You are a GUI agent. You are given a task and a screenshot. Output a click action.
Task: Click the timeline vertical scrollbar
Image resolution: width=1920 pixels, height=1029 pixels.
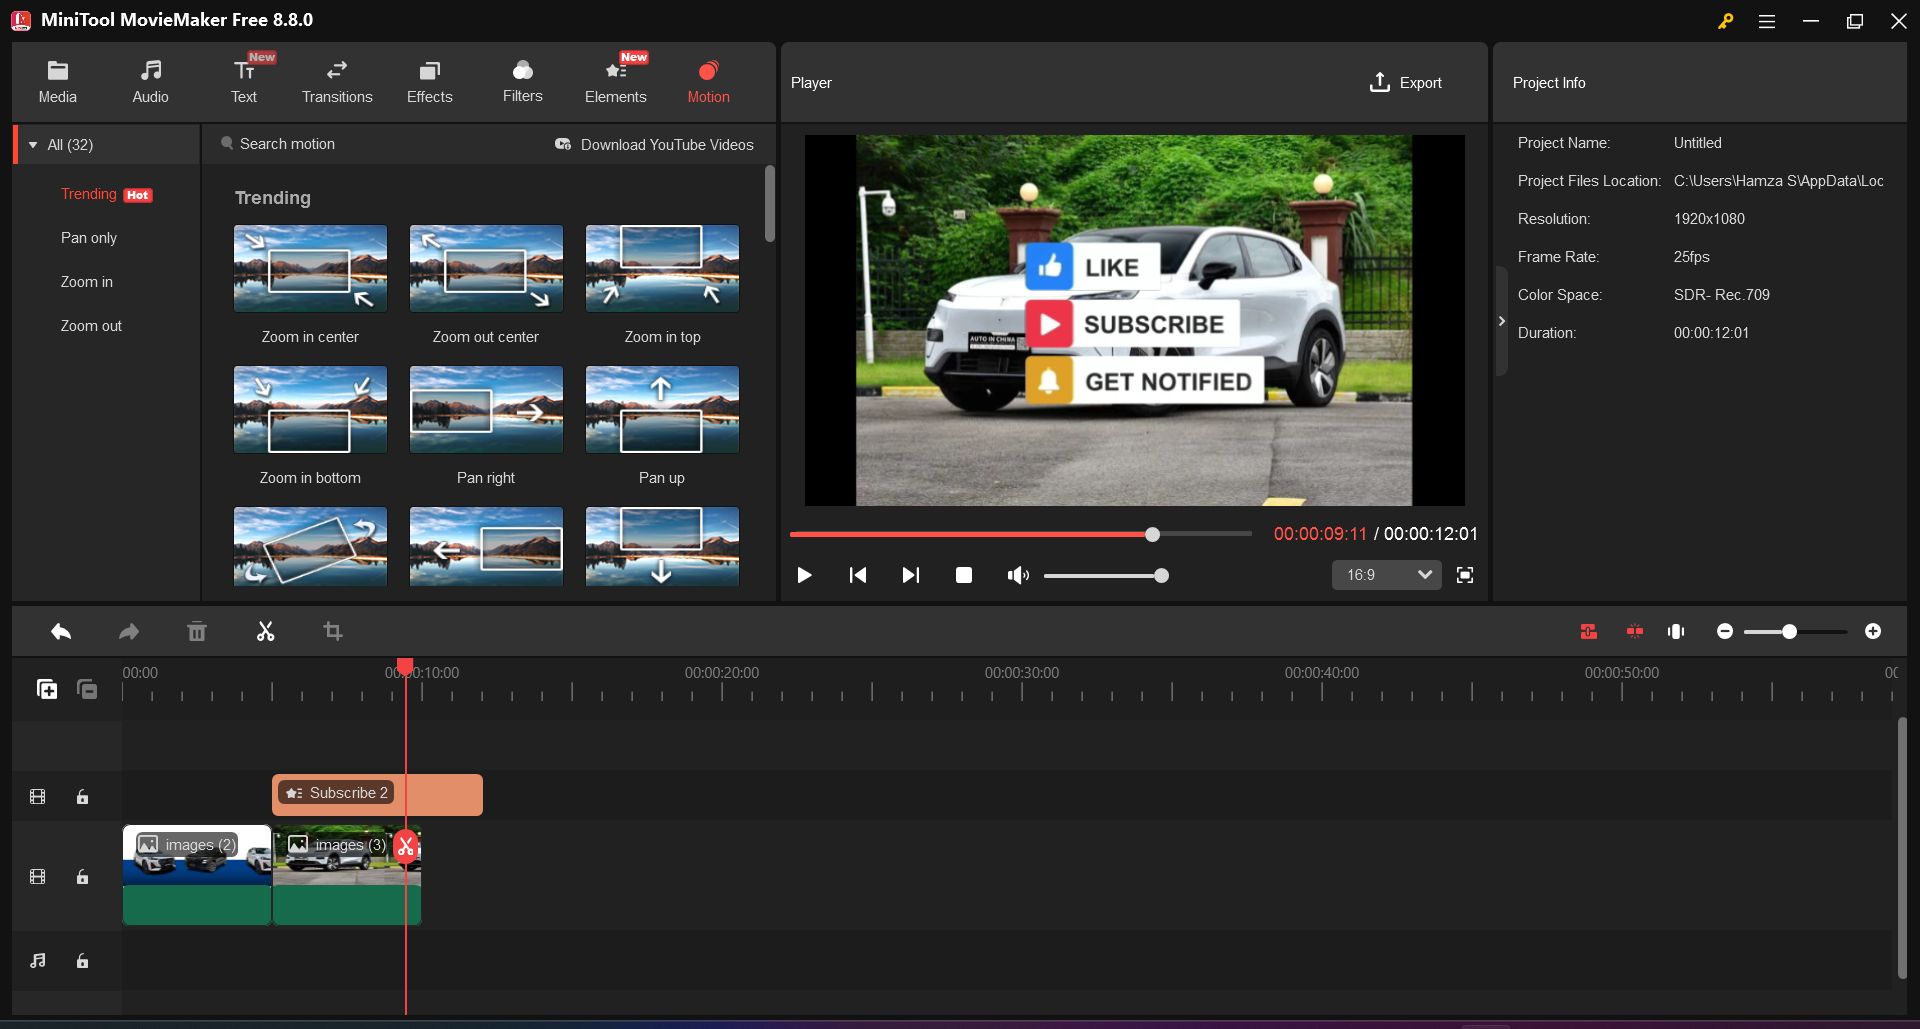[x=1902, y=848]
